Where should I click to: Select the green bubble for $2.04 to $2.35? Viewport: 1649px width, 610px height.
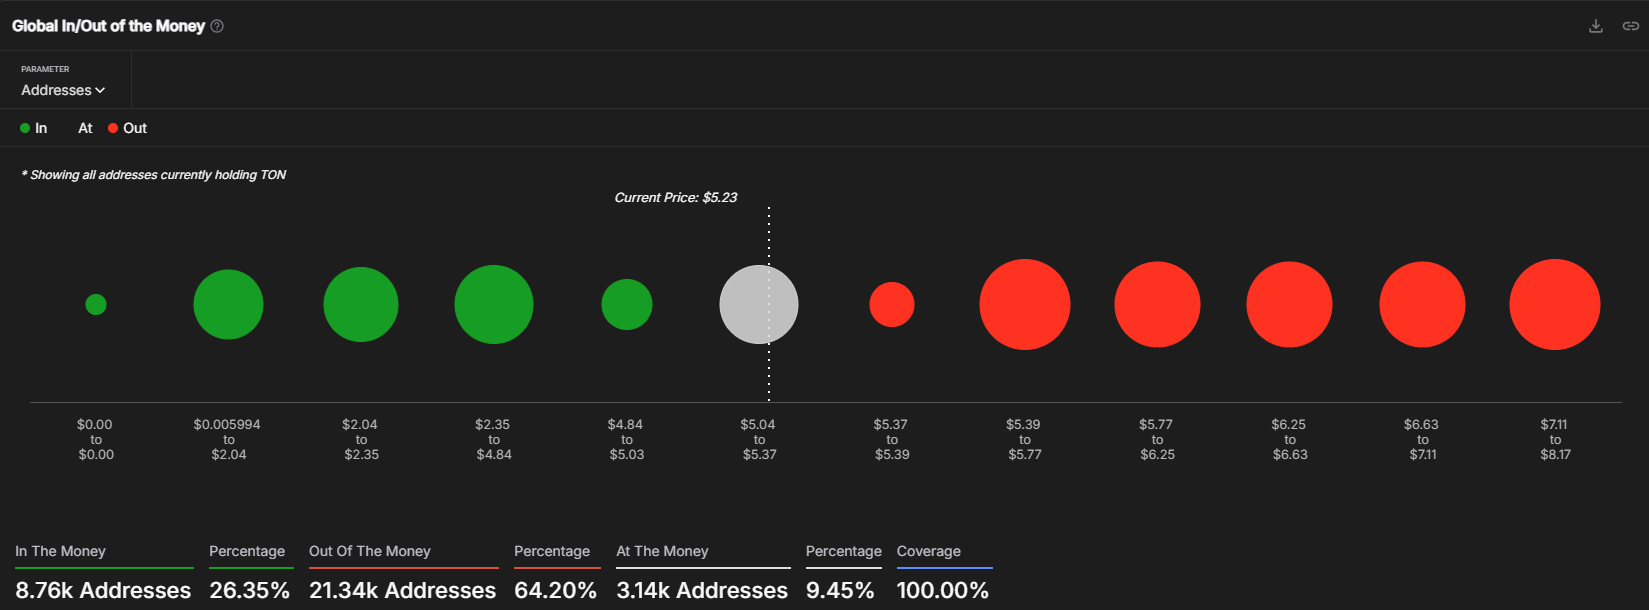pyautogui.click(x=361, y=304)
